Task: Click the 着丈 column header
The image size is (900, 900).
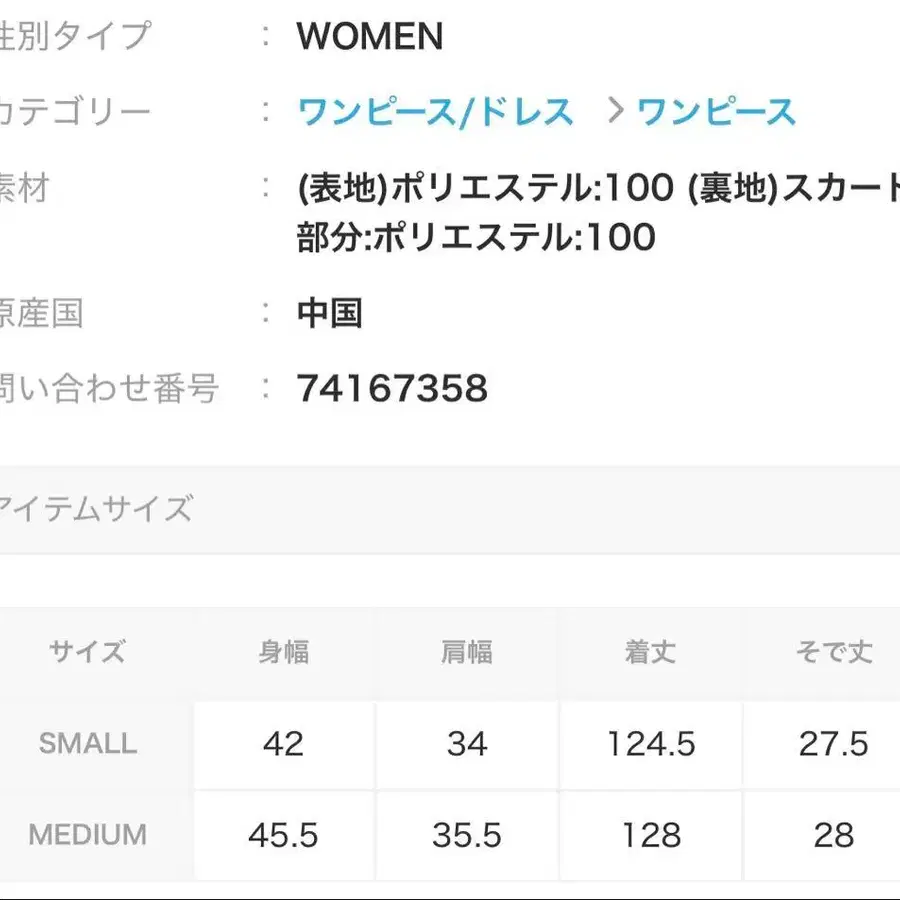Action: (650, 651)
